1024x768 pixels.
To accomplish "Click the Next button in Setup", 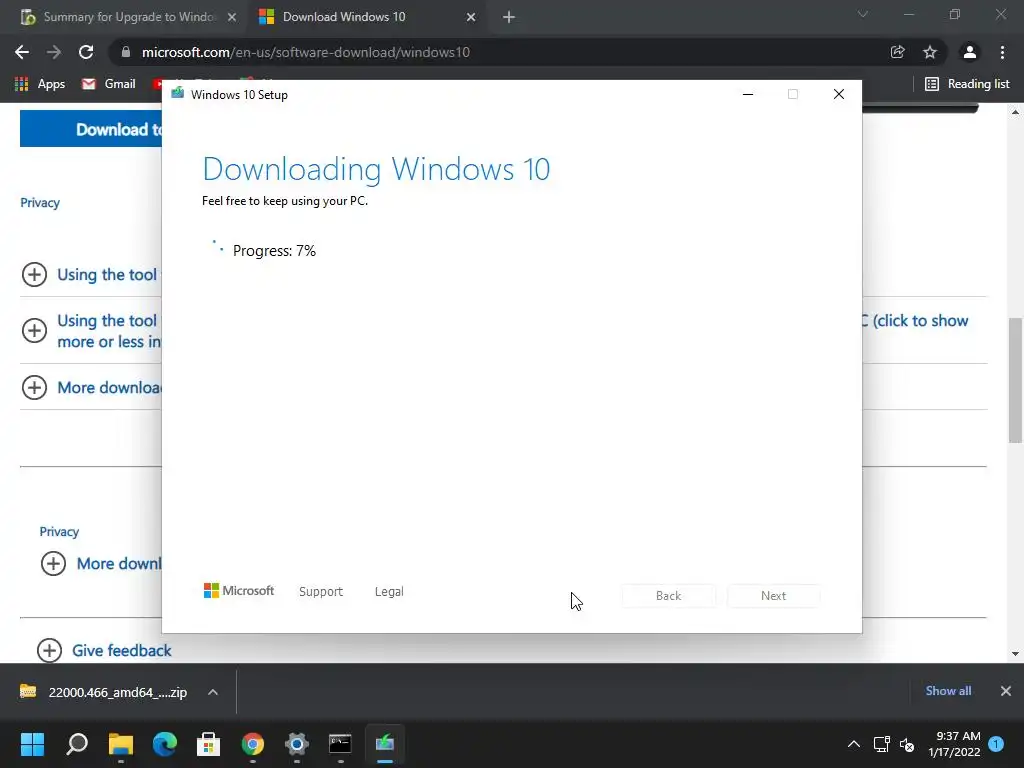I will tap(773, 596).
